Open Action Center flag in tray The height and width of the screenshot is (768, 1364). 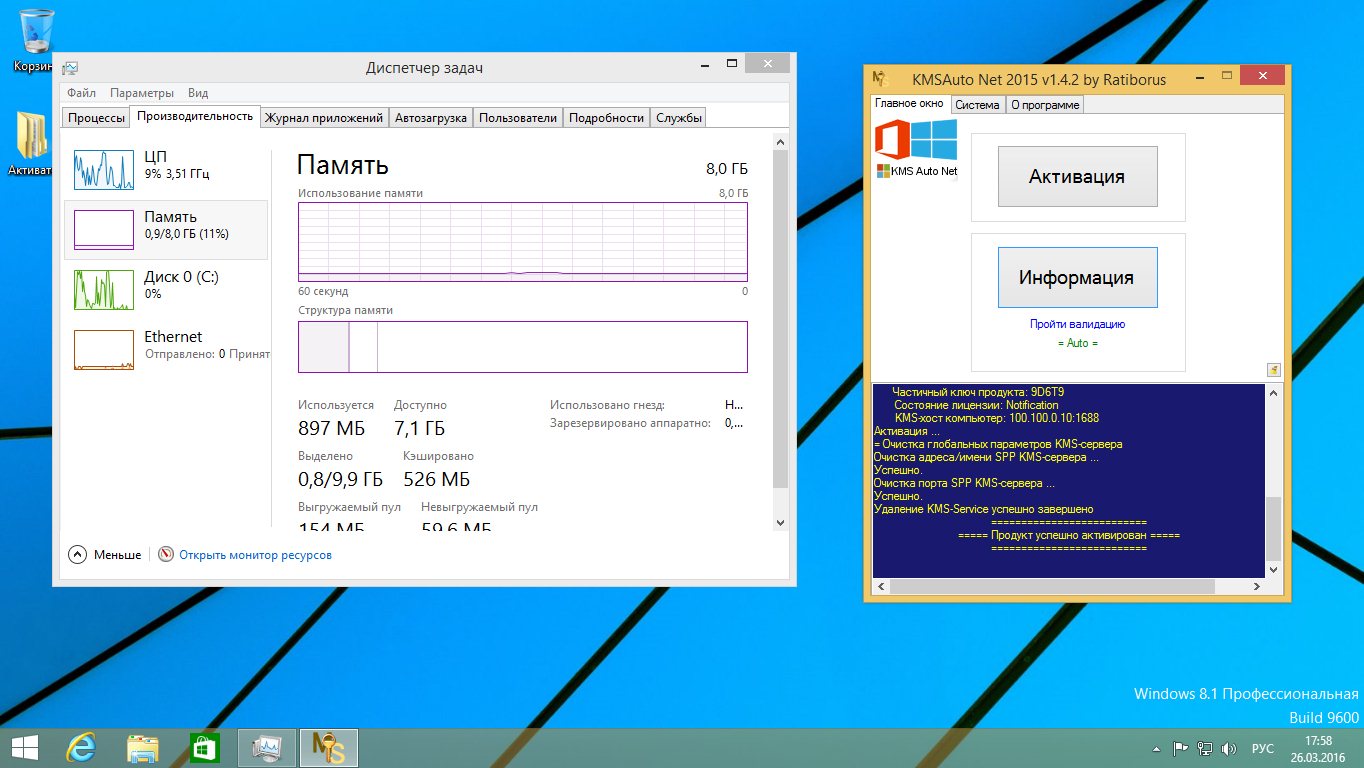click(x=1180, y=748)
